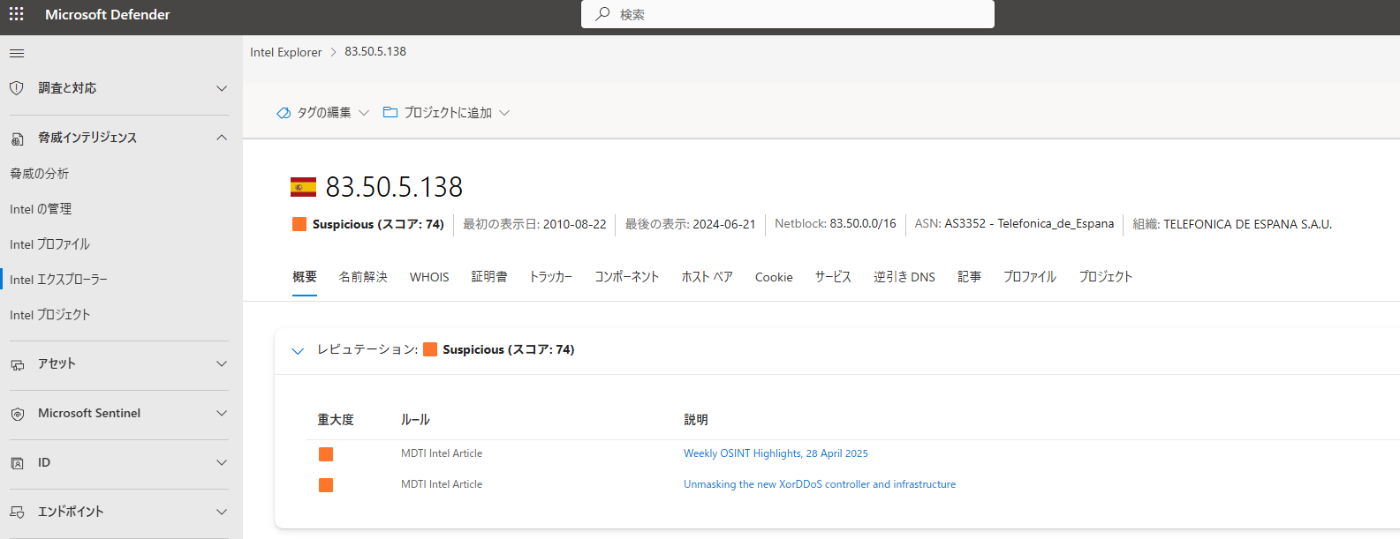1400x539 pixels.
Task: Go to 脅威の分析 in the sidebar
Action: tap(40, 173)
